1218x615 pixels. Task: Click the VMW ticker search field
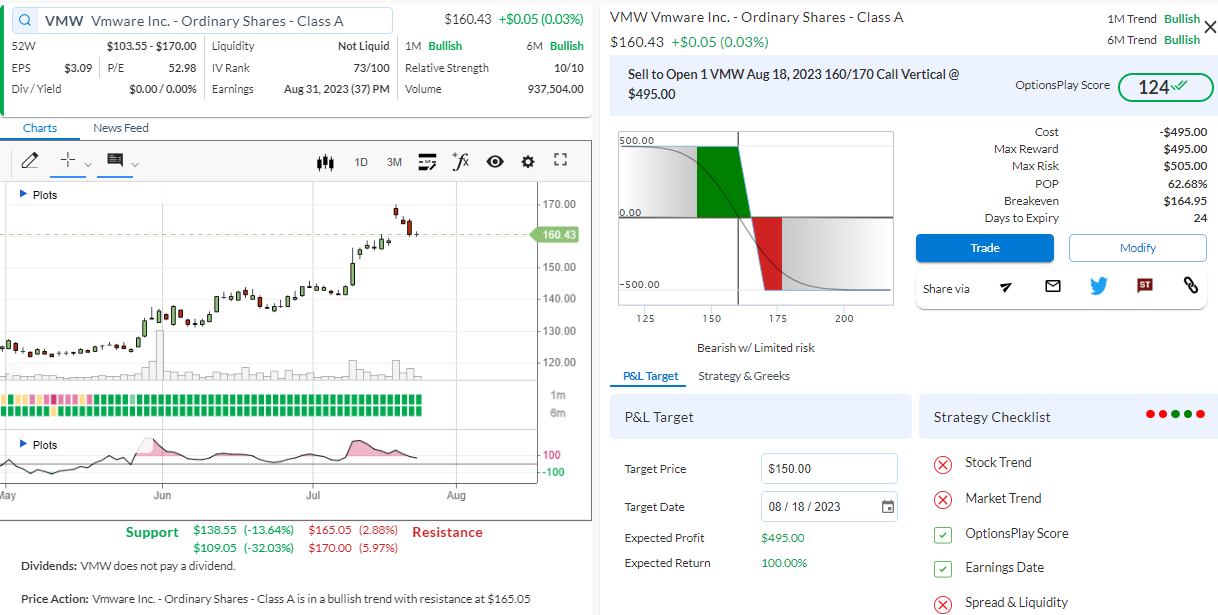point(201,21)
